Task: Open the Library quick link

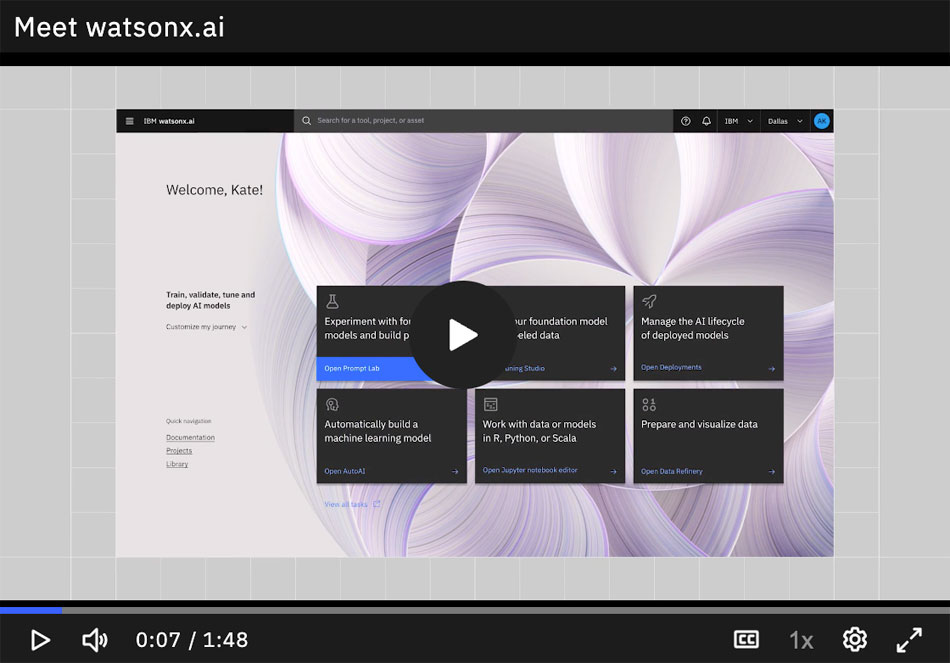Action: click(x=177, y=464)
